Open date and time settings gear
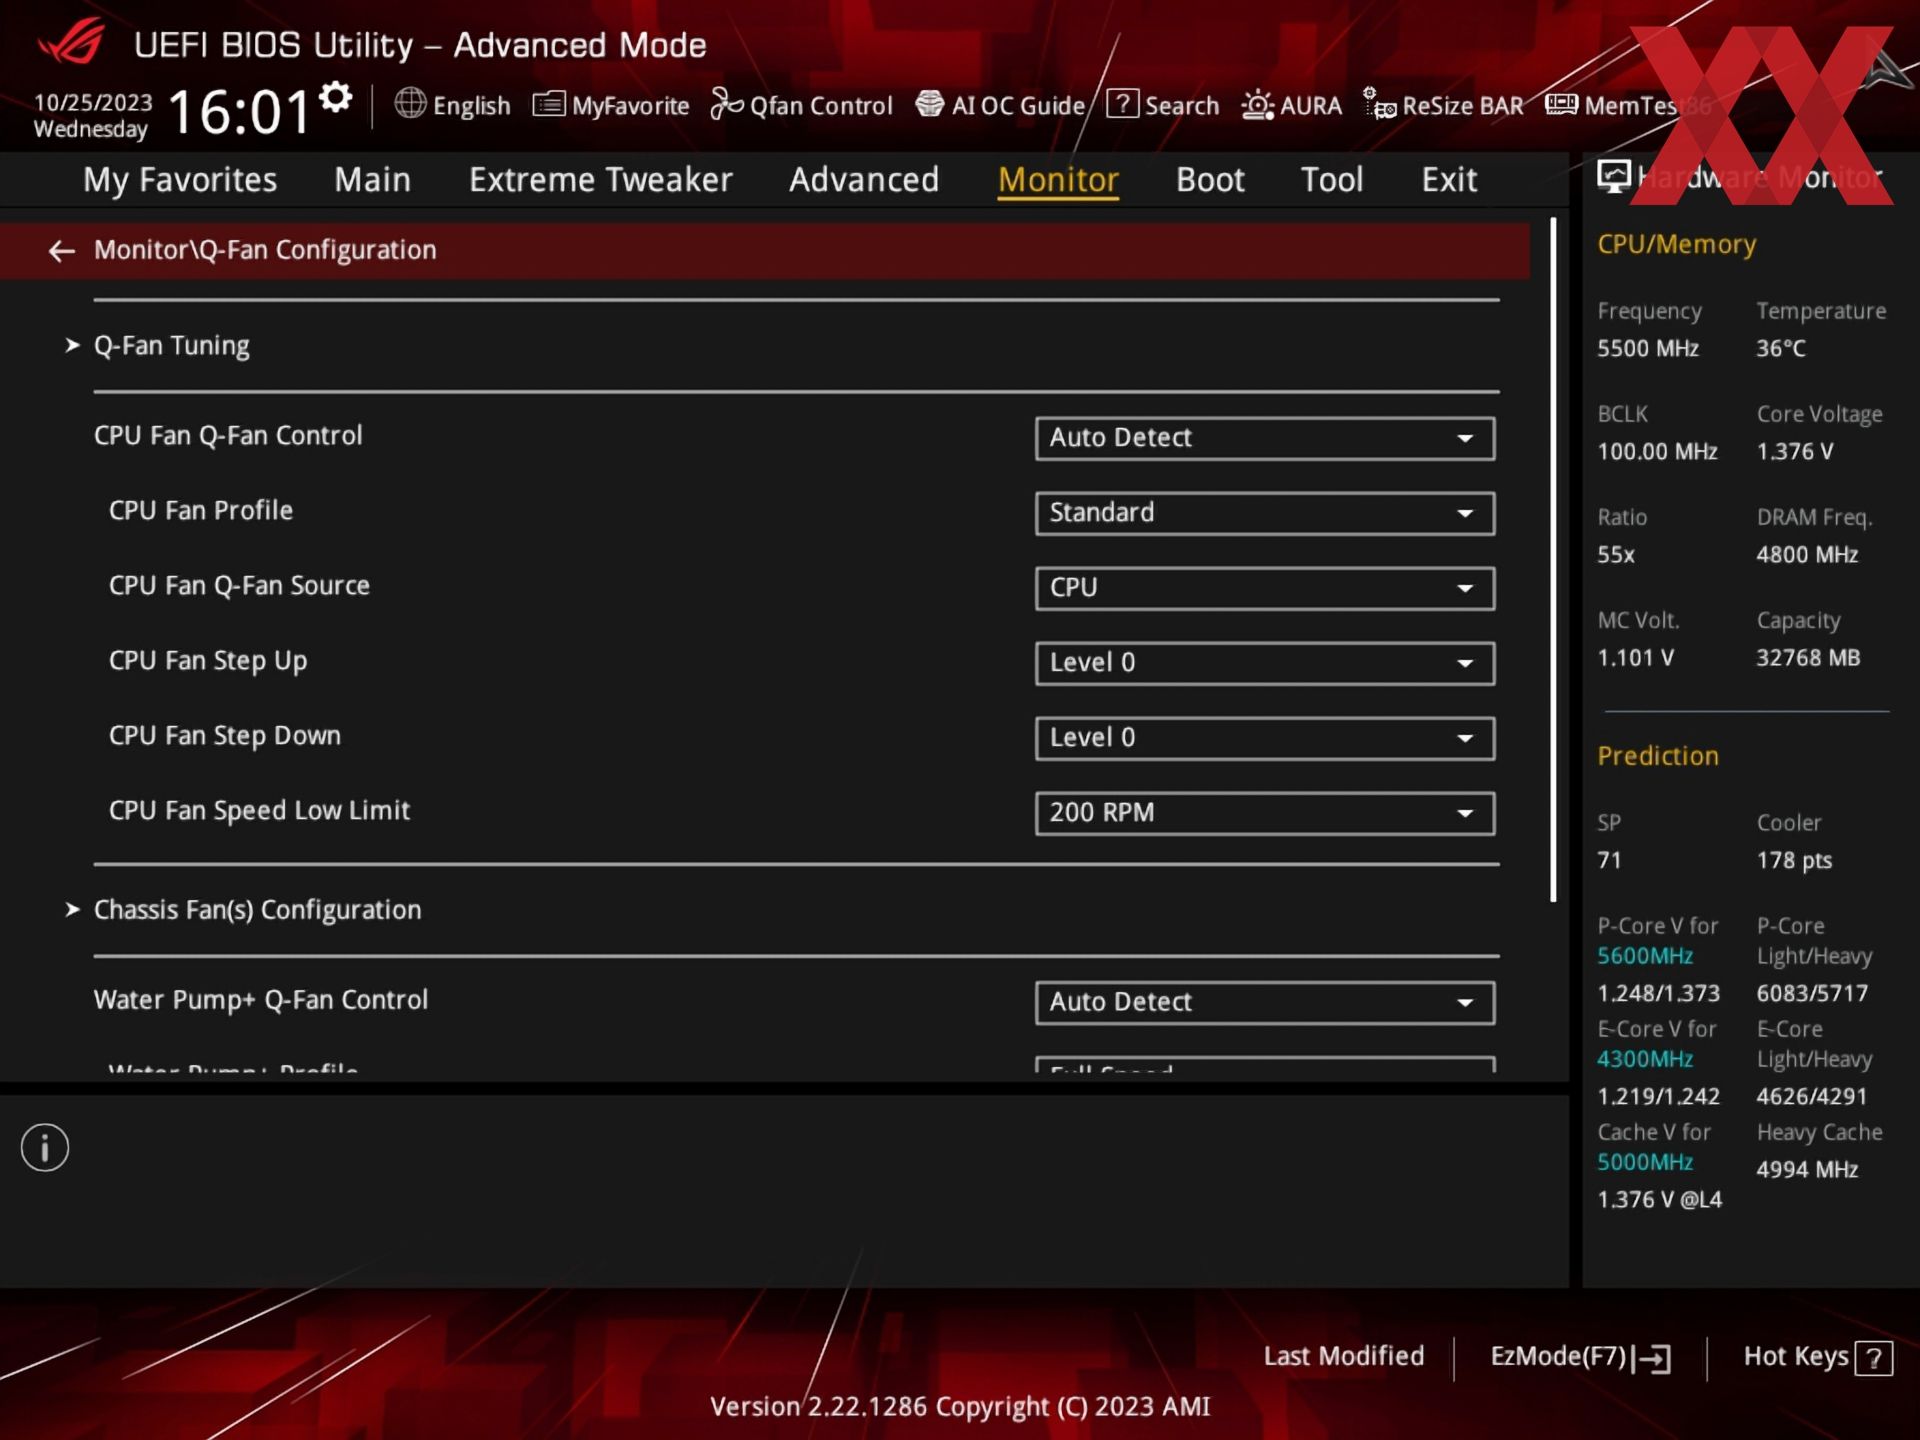Image resolution: width=1920 pixels, height=1440 pixels. coord(336,97)
